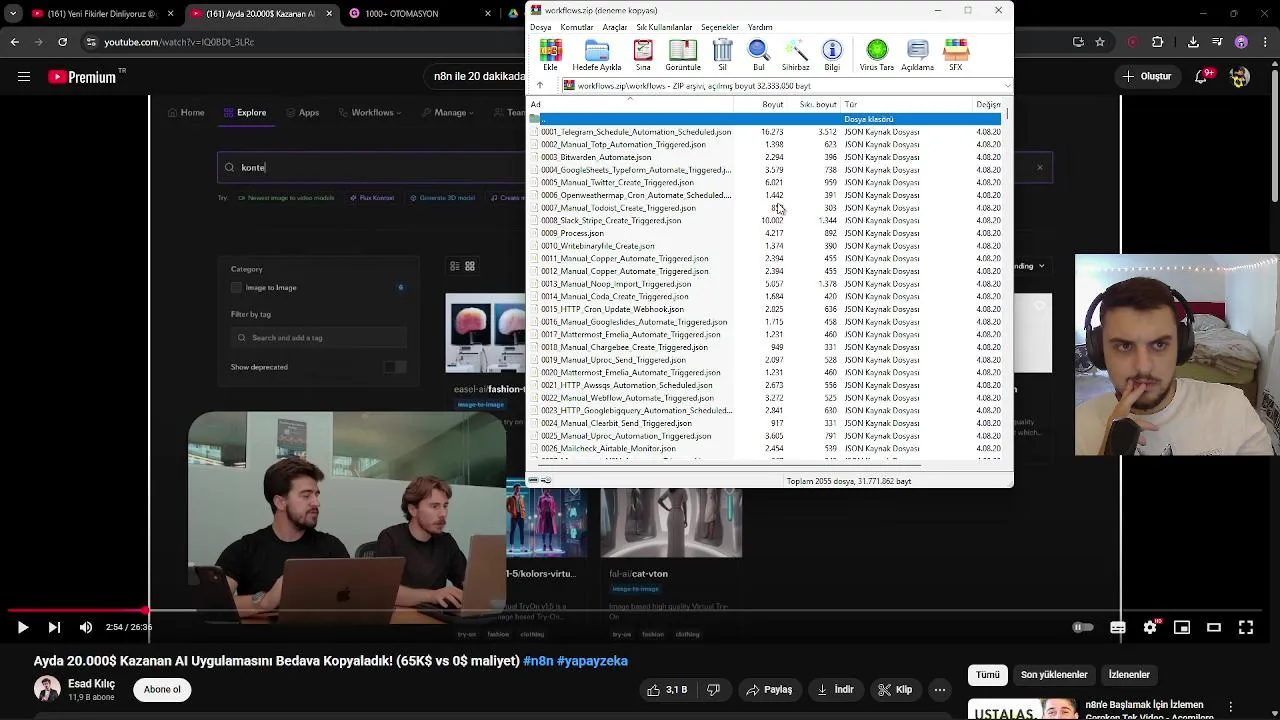Go up one folder in WinRAR
The image size is (1280, 720).
[x=540, y=86]
